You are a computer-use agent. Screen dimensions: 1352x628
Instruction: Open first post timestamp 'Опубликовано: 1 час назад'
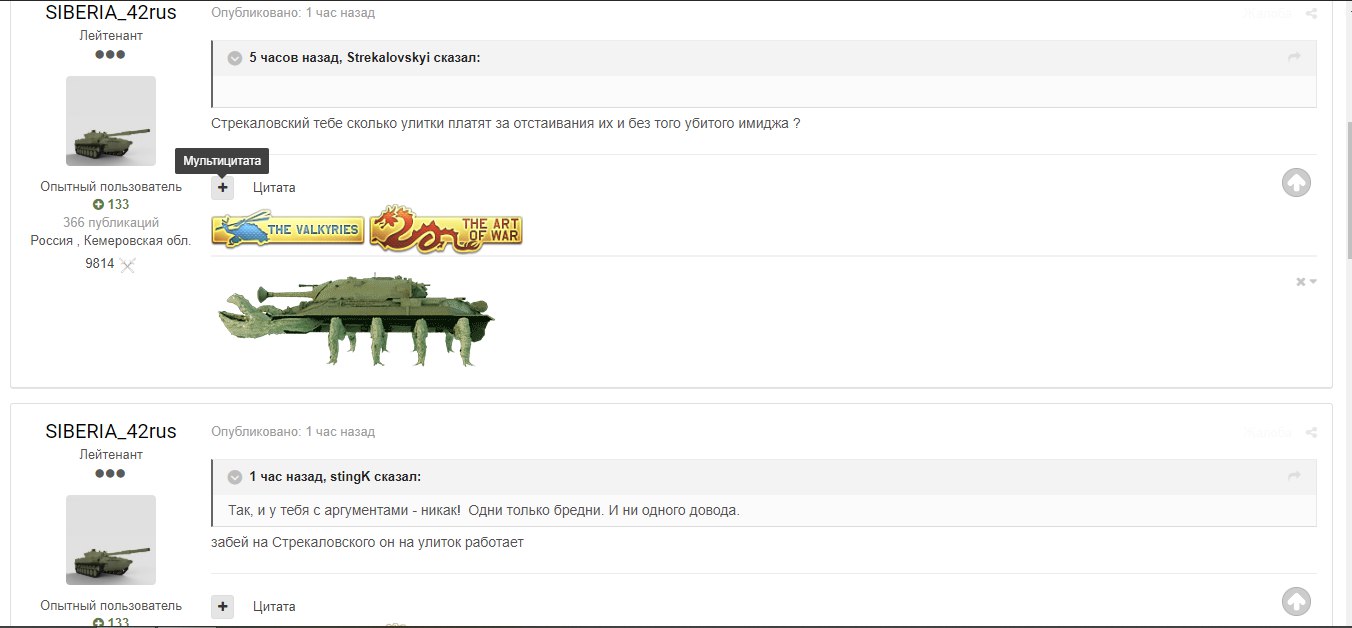[293, 13]
